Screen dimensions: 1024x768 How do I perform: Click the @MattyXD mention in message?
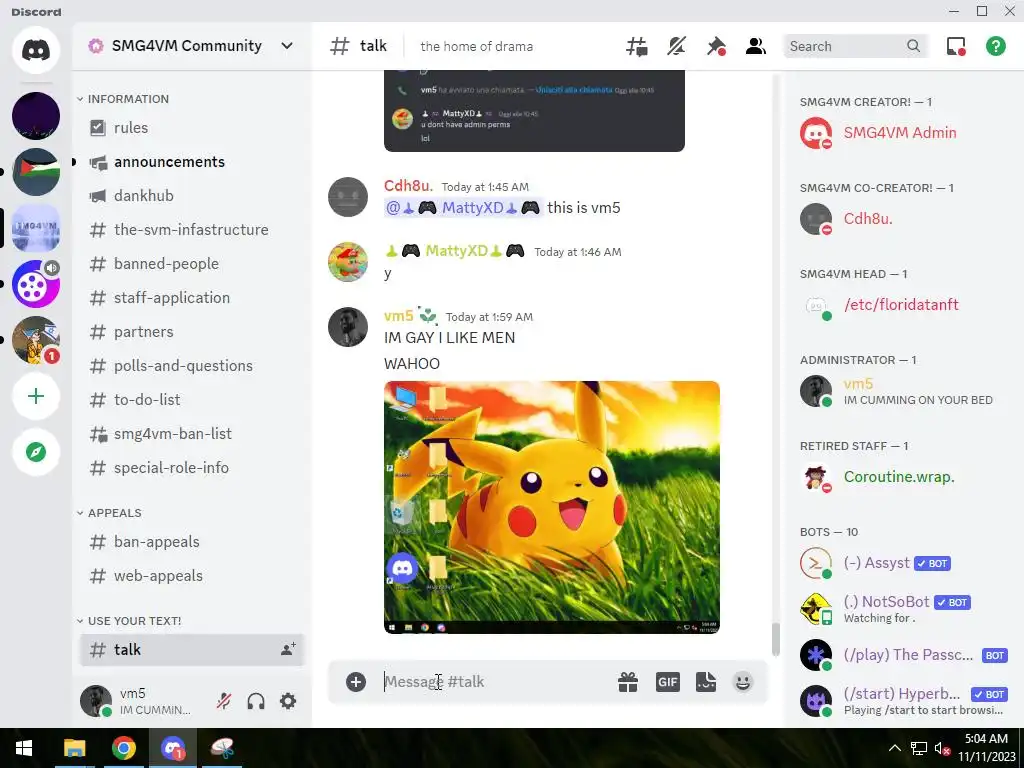coord(463,208)
